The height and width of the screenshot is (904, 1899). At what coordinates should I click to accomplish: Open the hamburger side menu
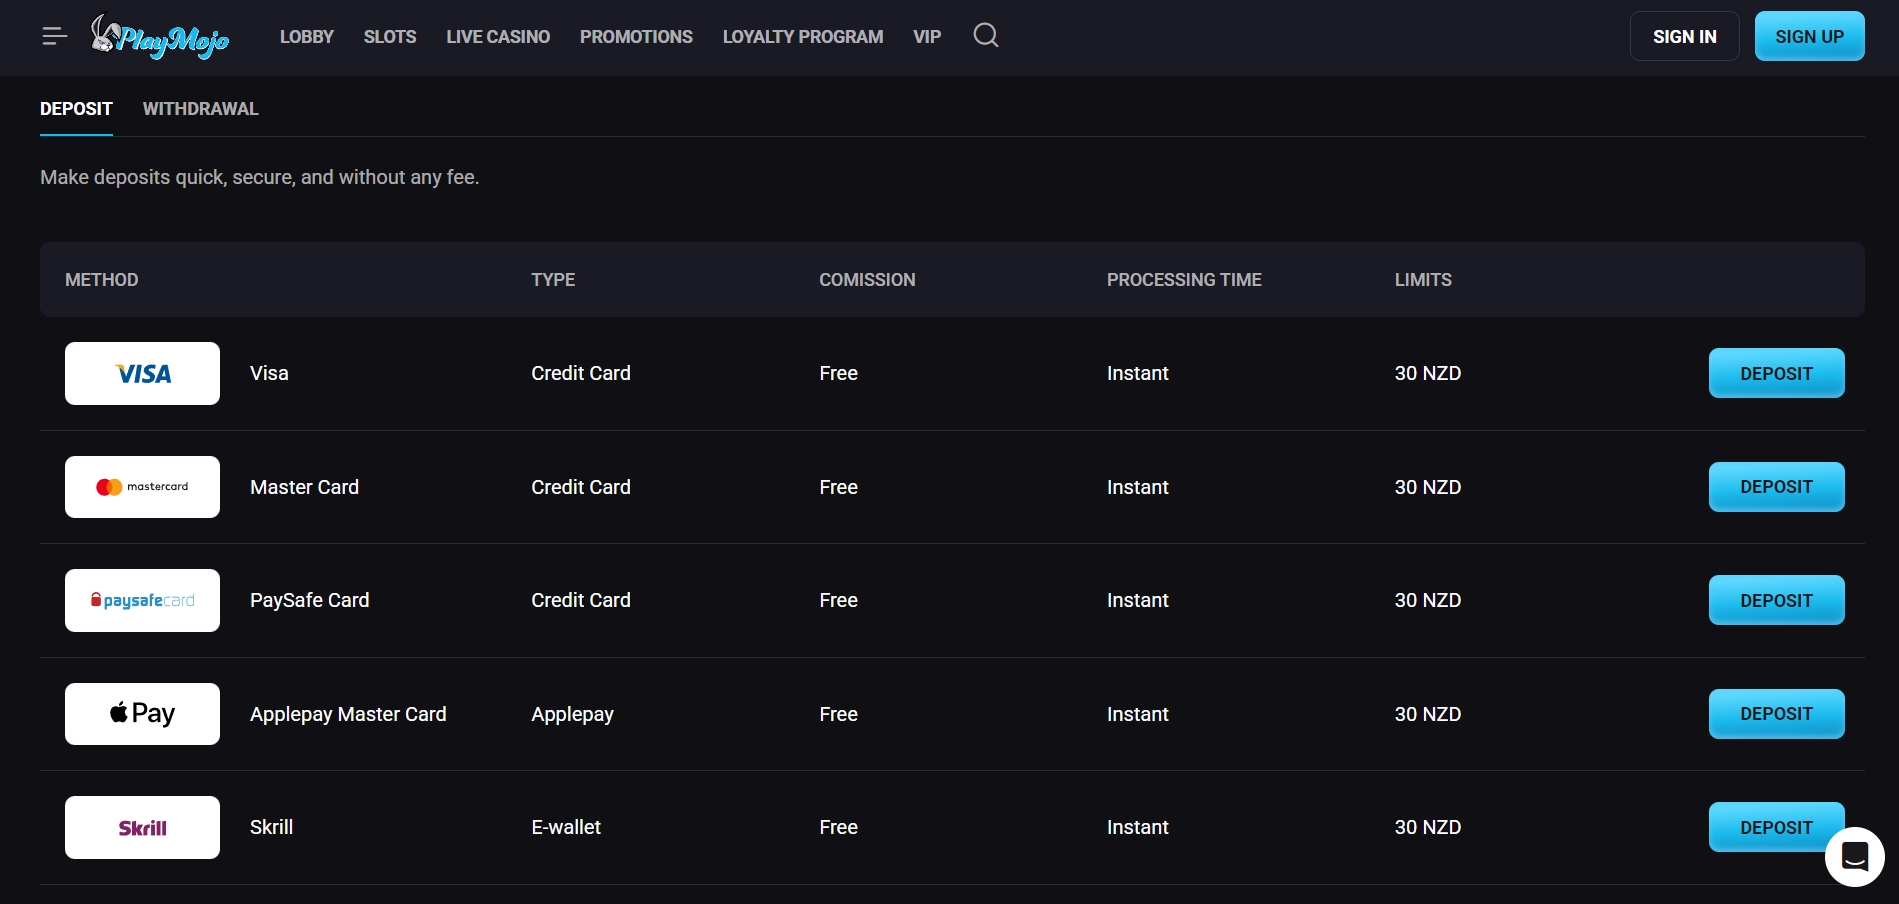pyautogui.click(x=54, y=37)
